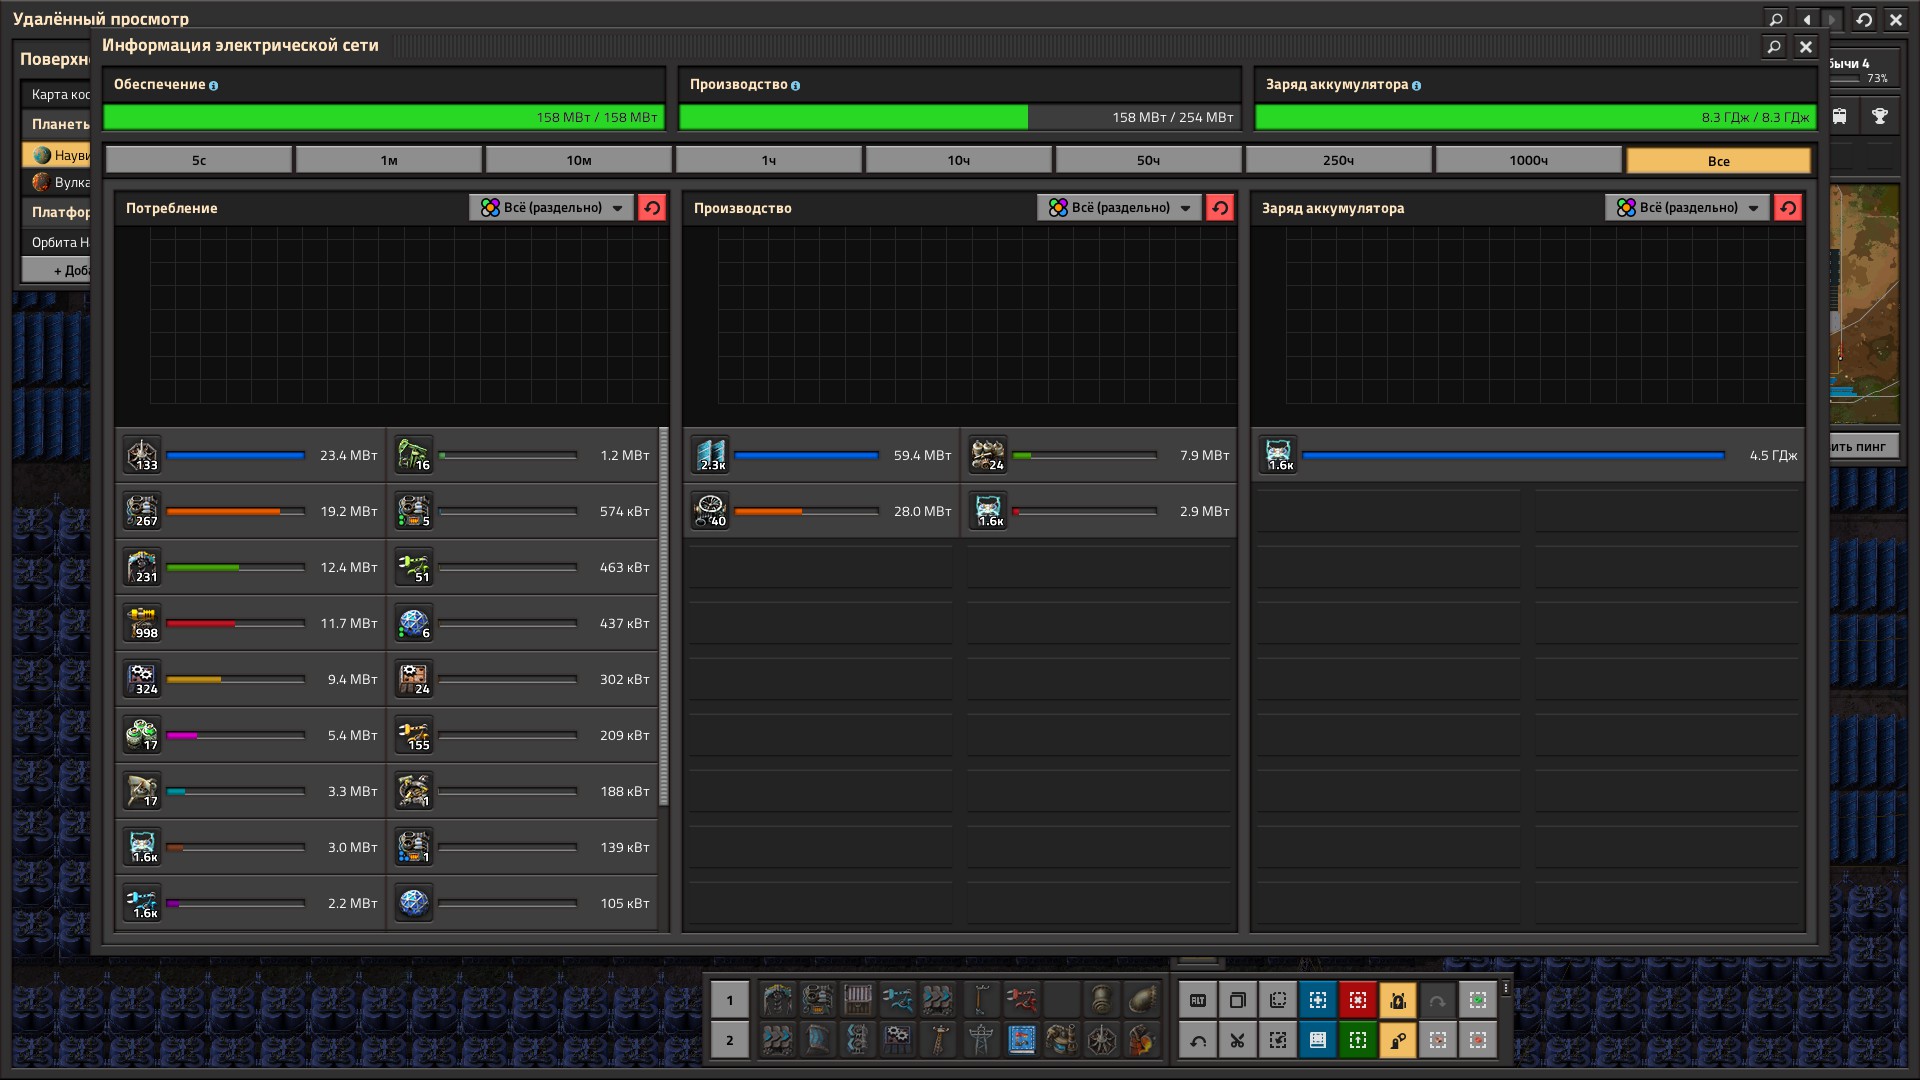The width and height of the screenshot is (1920, 1080).
Task: Open the shortcut bar three-dot options
Action: point(1506,988)
